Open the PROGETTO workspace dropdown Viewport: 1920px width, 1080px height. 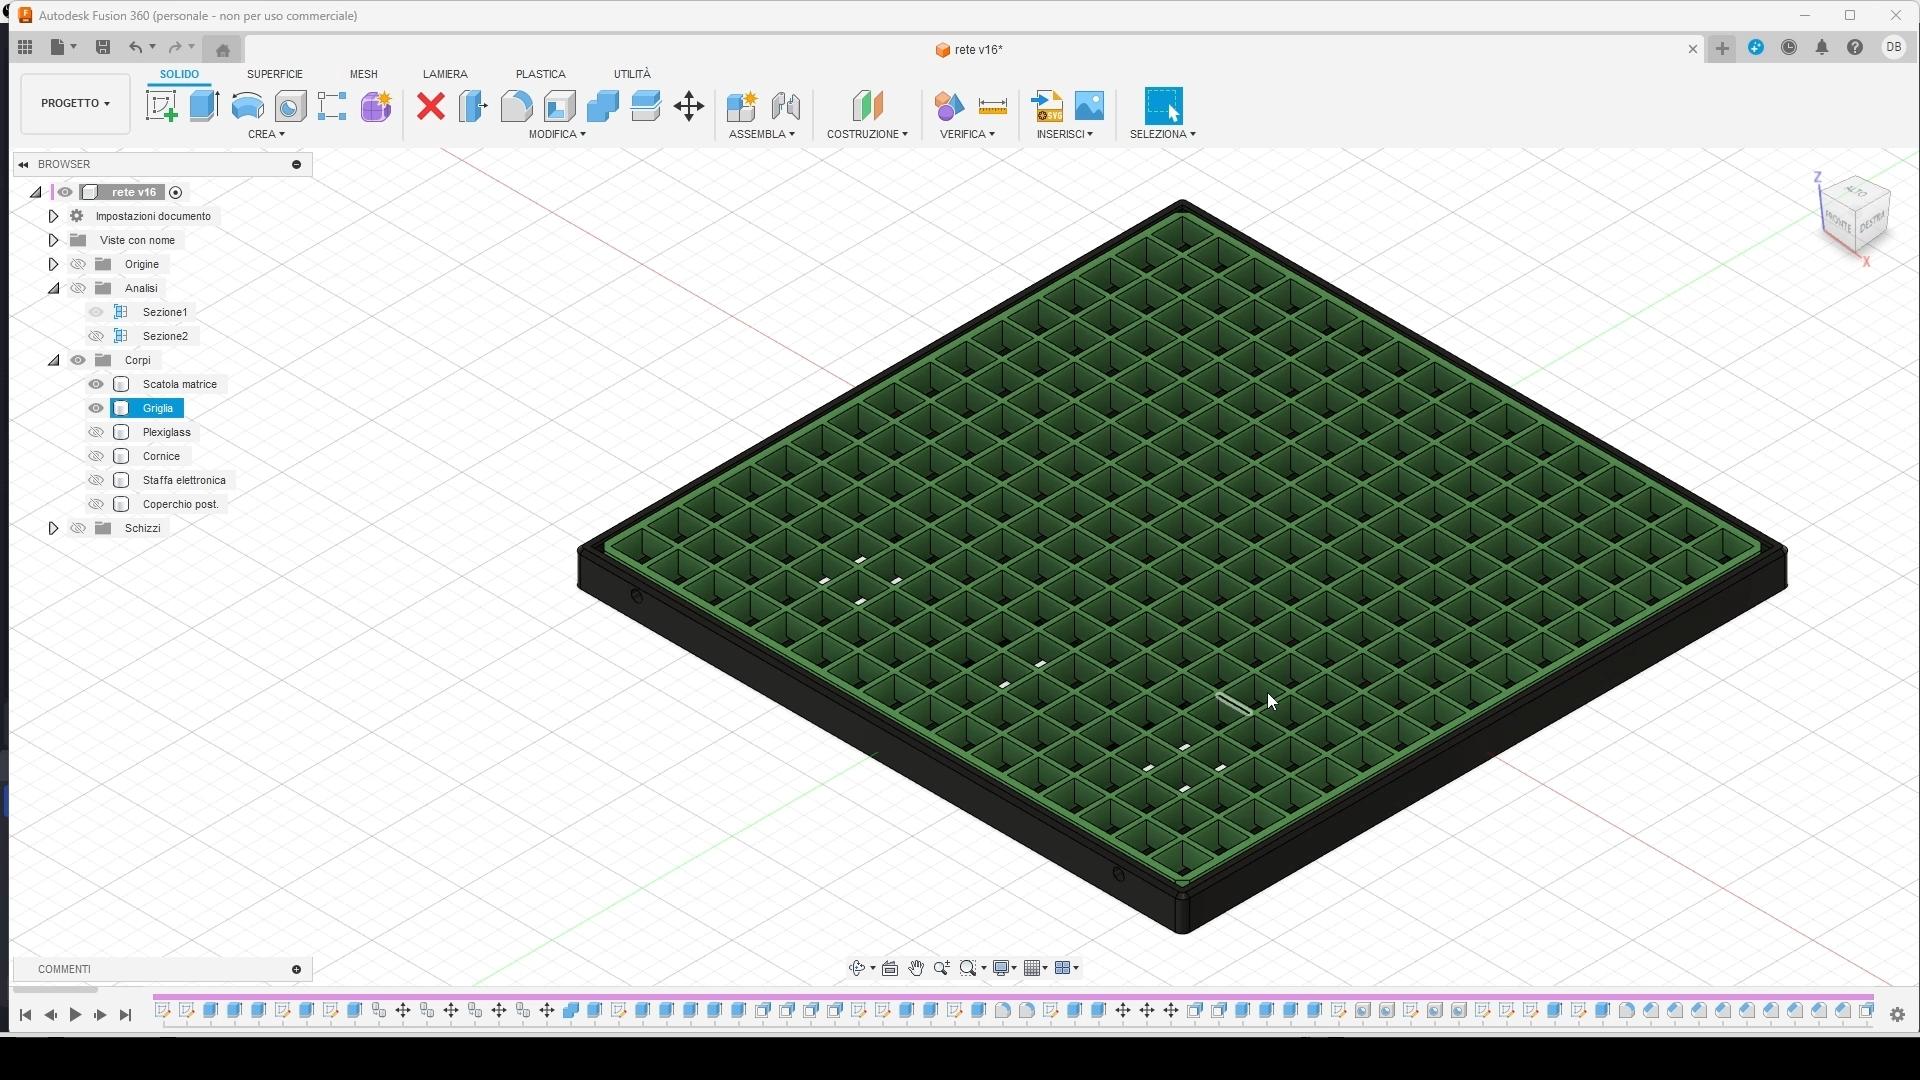click(x=75, y=103)
